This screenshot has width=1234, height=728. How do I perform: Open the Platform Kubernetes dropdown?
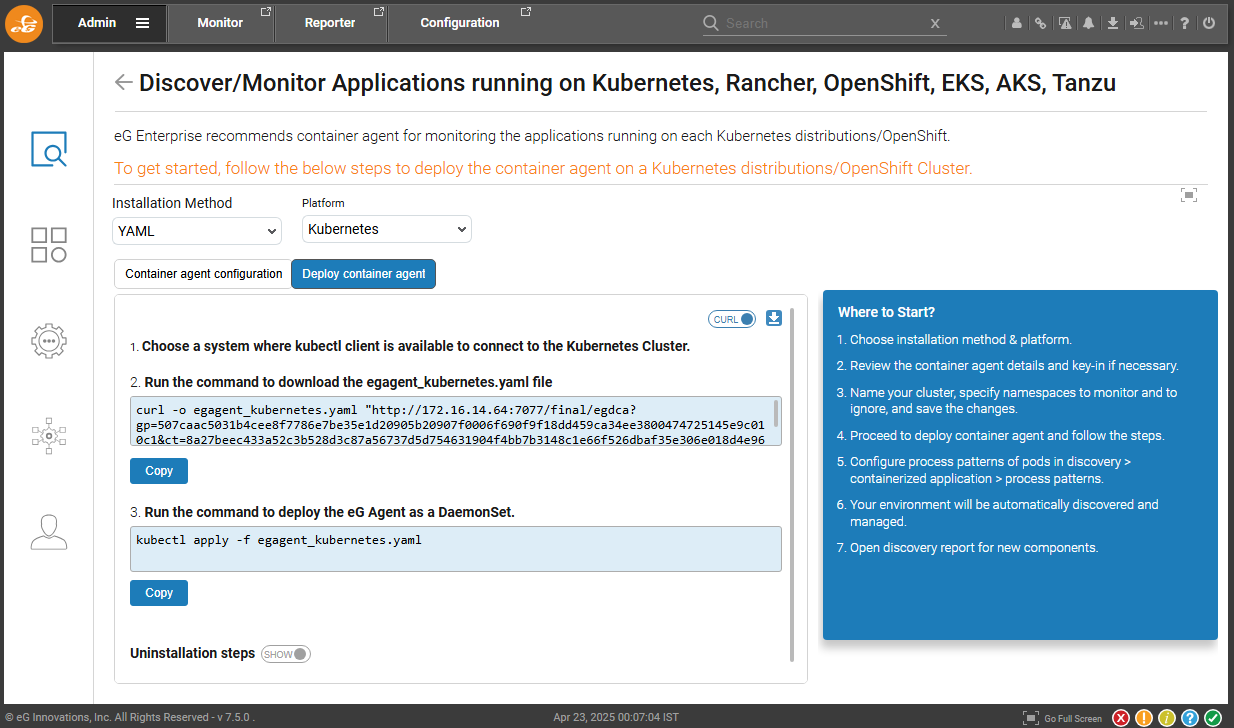click(x=386, y=229)
